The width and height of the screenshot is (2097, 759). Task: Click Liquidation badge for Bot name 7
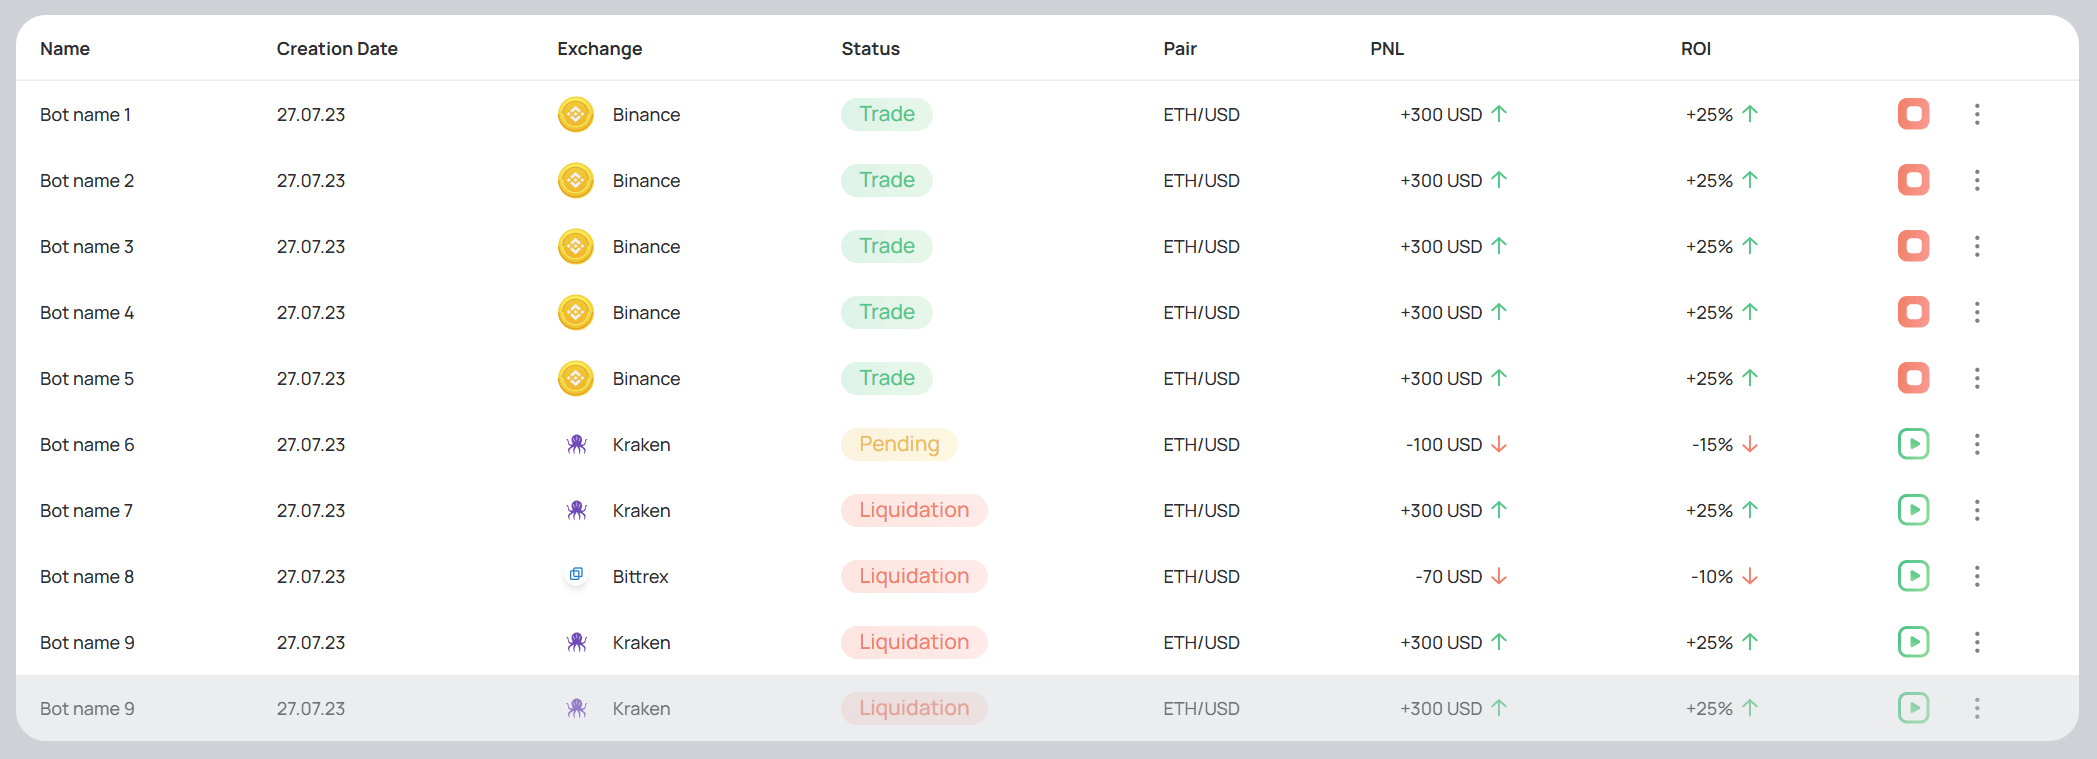point(914,510)
